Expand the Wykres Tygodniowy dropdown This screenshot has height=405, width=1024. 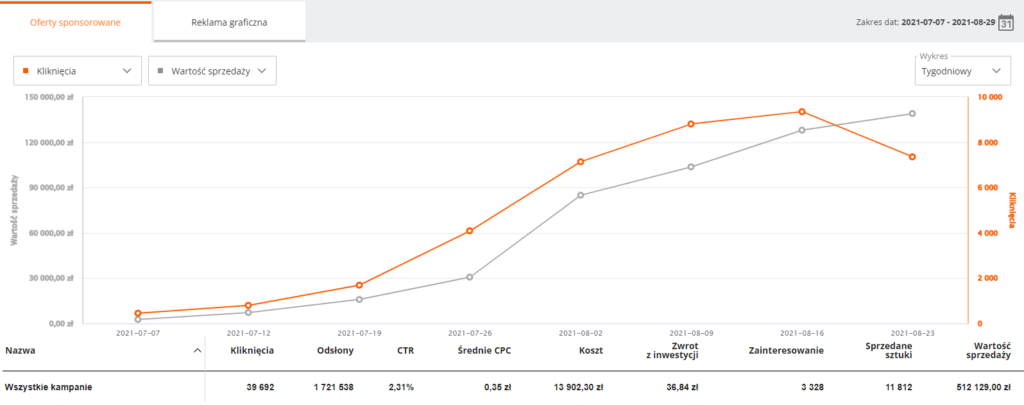(959, 71)
